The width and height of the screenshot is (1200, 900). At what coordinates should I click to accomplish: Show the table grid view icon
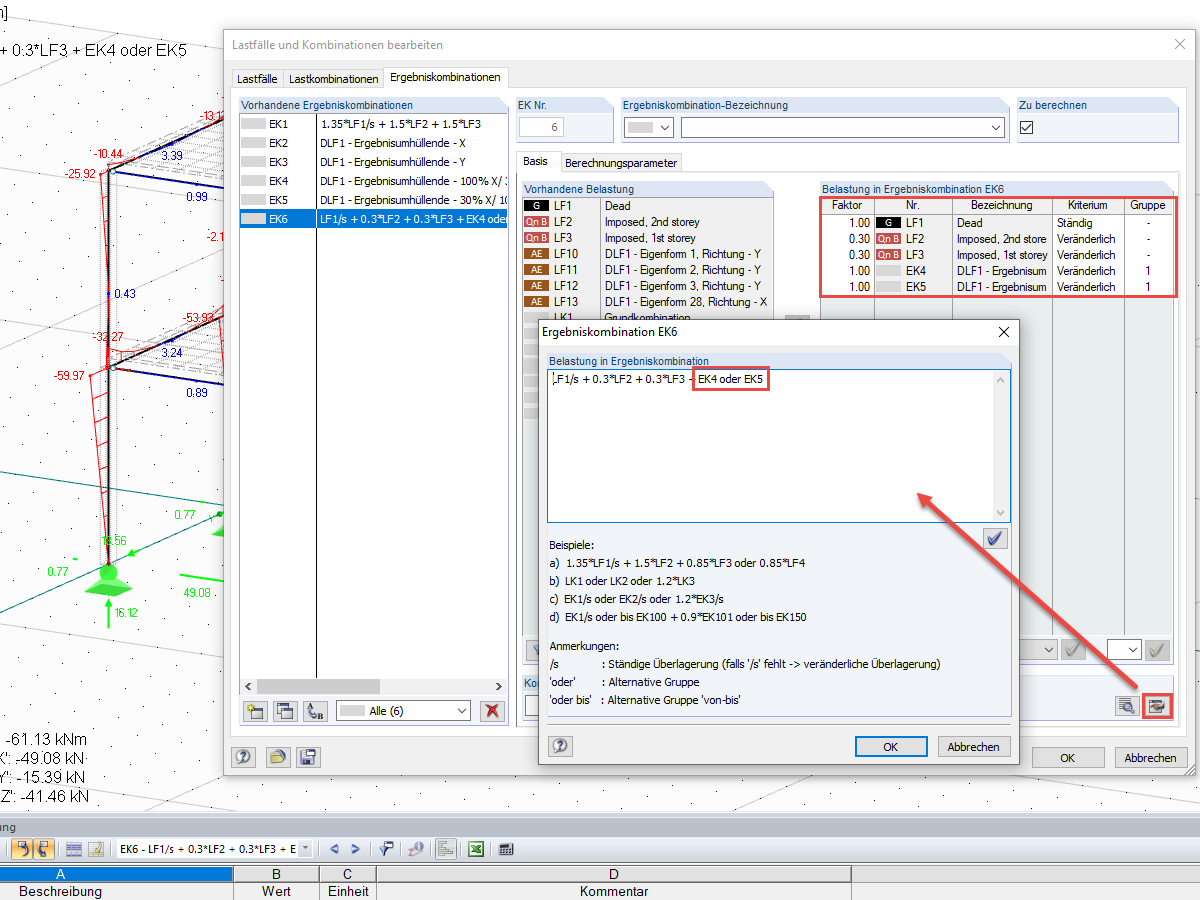pyautogui.click(x=74, y=849)
